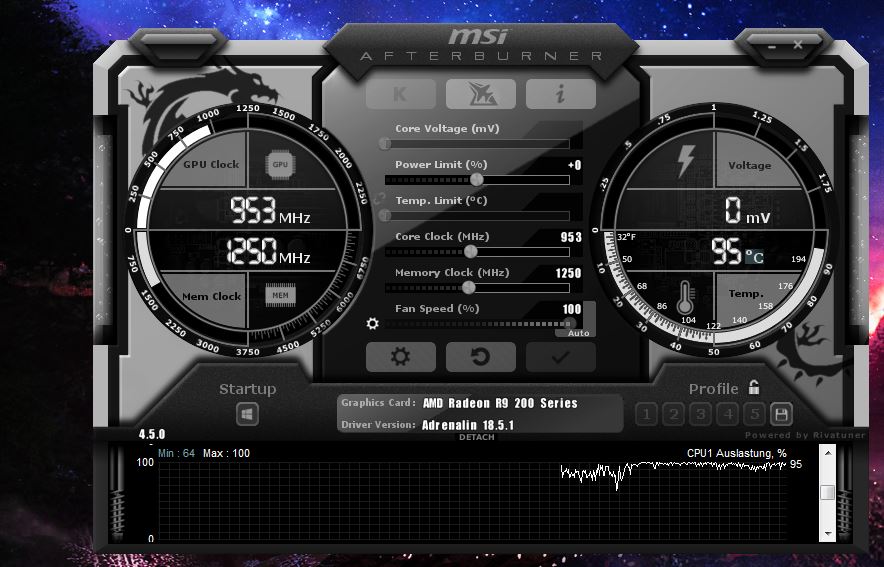Click the monitor graph scrollbar thumb
The image size is (884, 567).
click(x=828, y=493)
